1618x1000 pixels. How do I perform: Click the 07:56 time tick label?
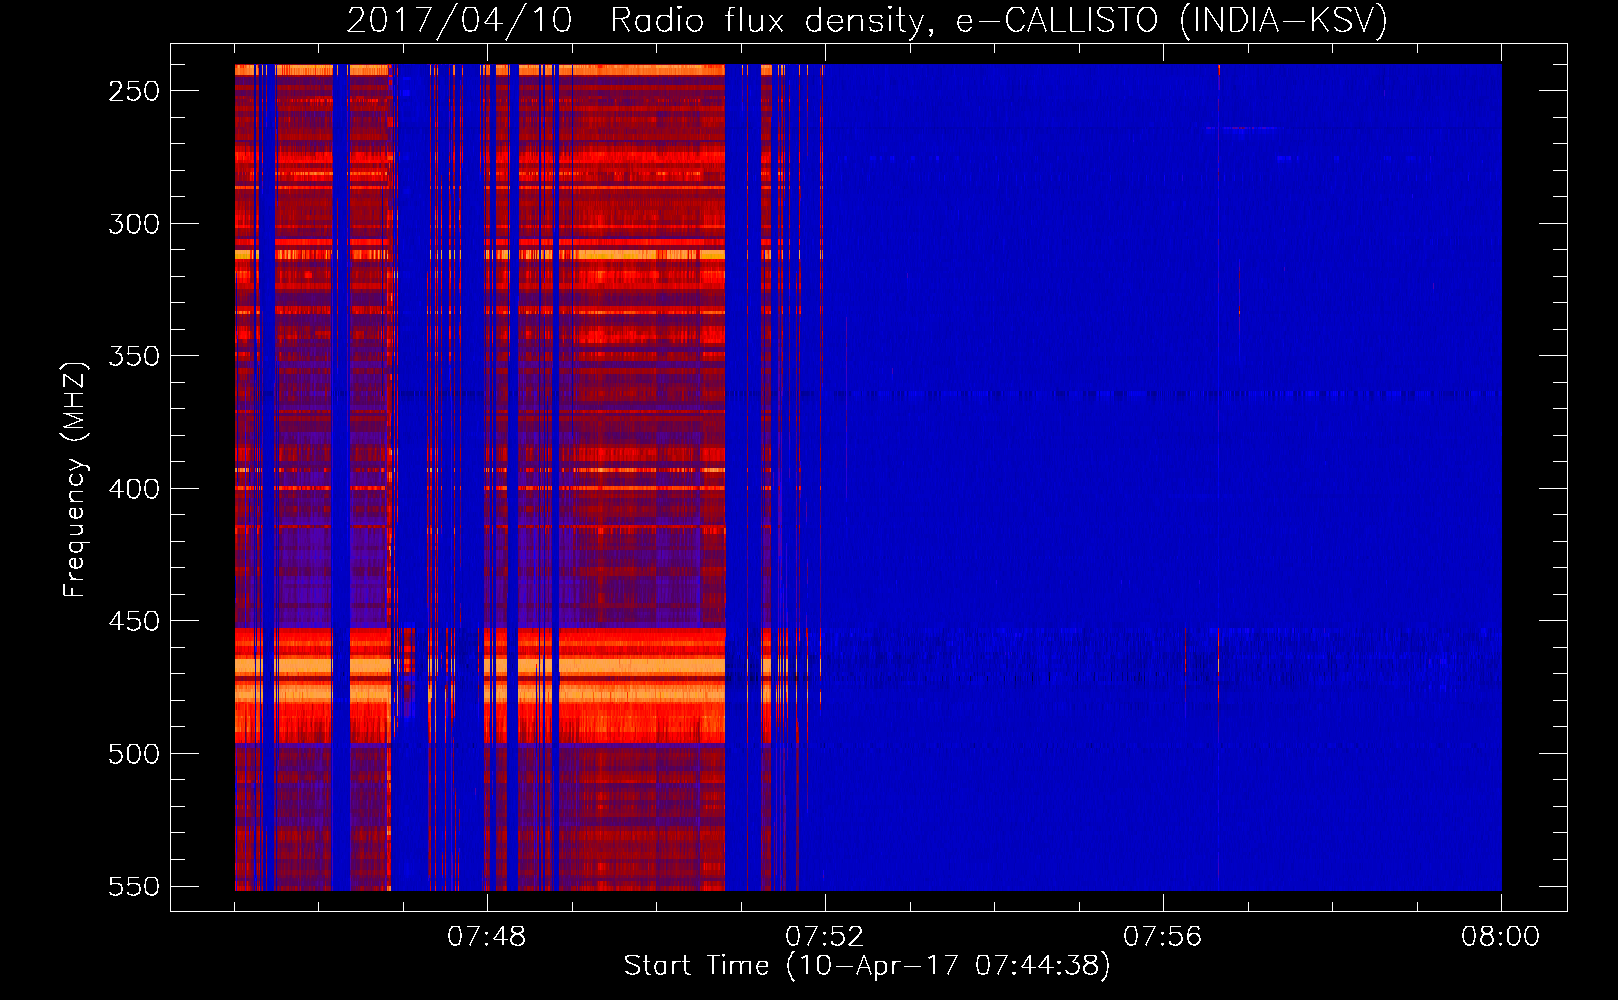[1162, 937]
